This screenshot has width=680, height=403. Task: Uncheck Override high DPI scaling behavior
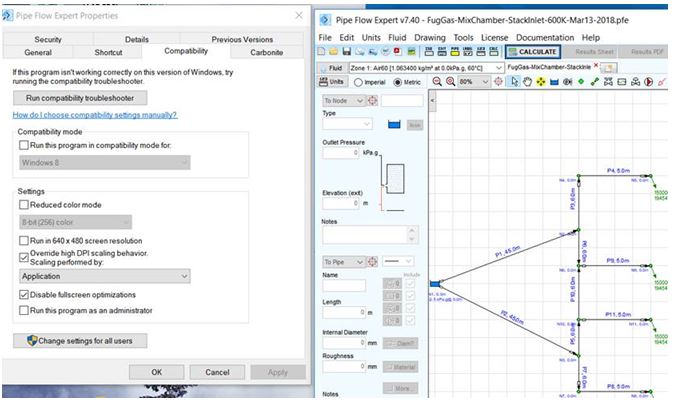point(24,257)
